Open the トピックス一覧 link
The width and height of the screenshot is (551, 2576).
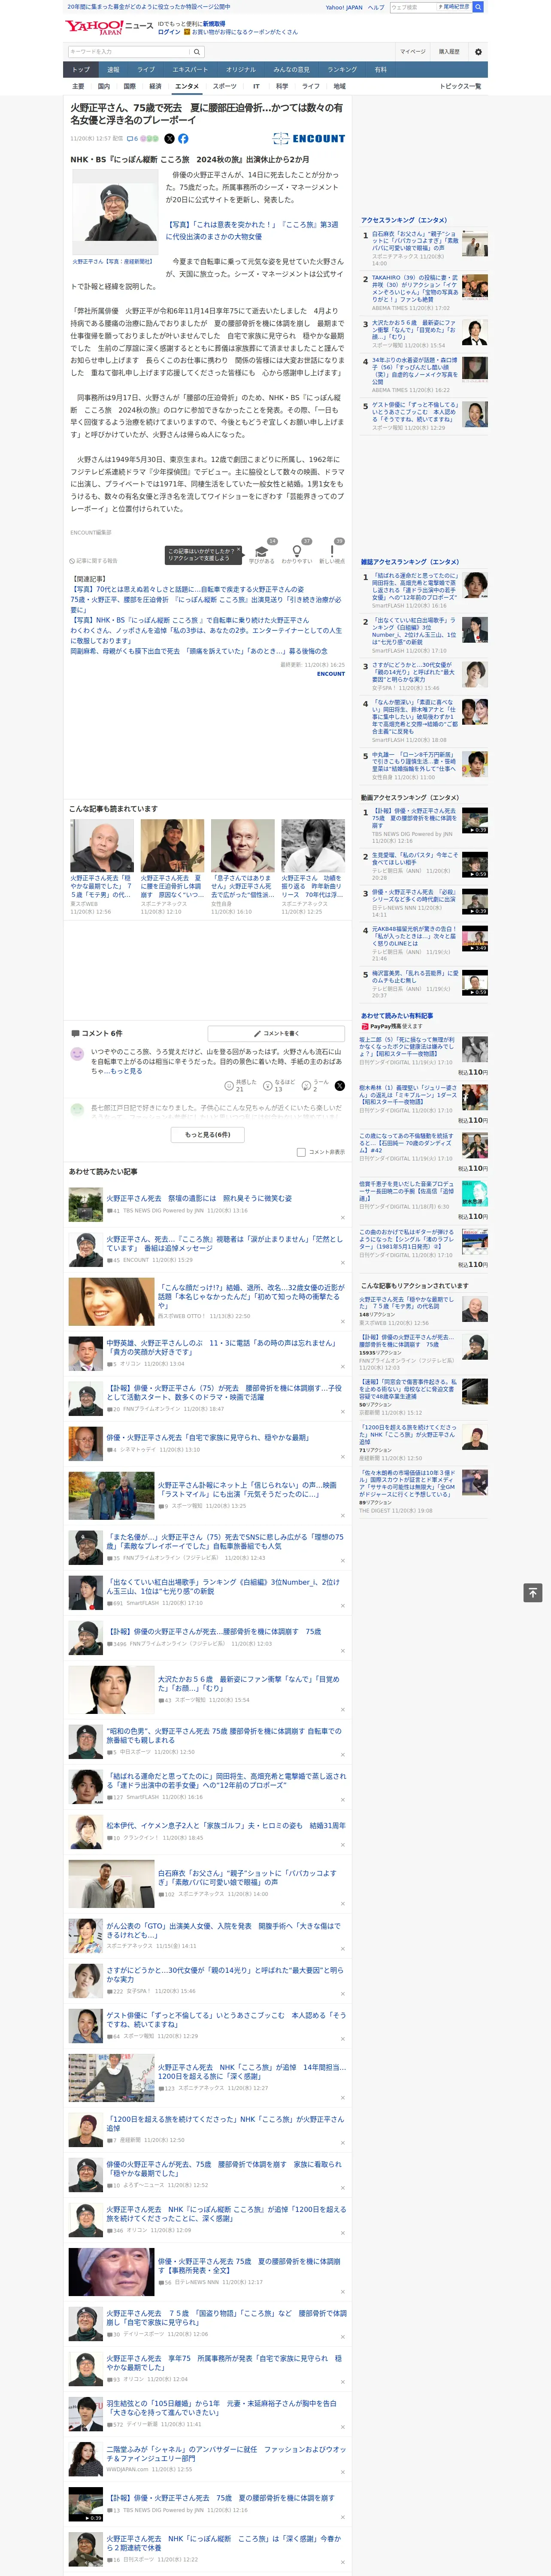click(460, 87)
